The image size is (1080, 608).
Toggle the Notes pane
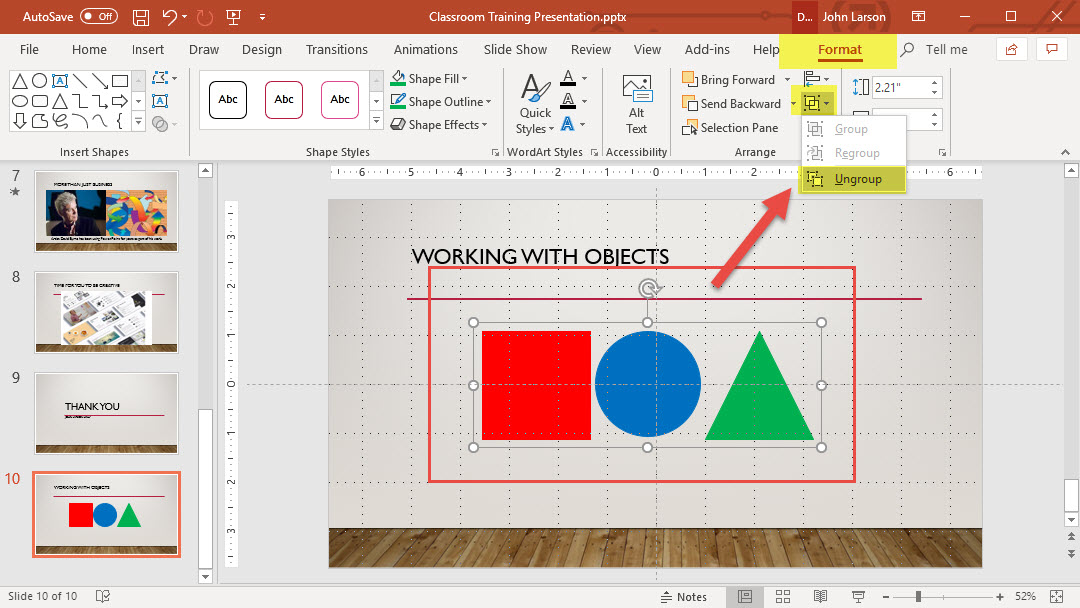683,597
